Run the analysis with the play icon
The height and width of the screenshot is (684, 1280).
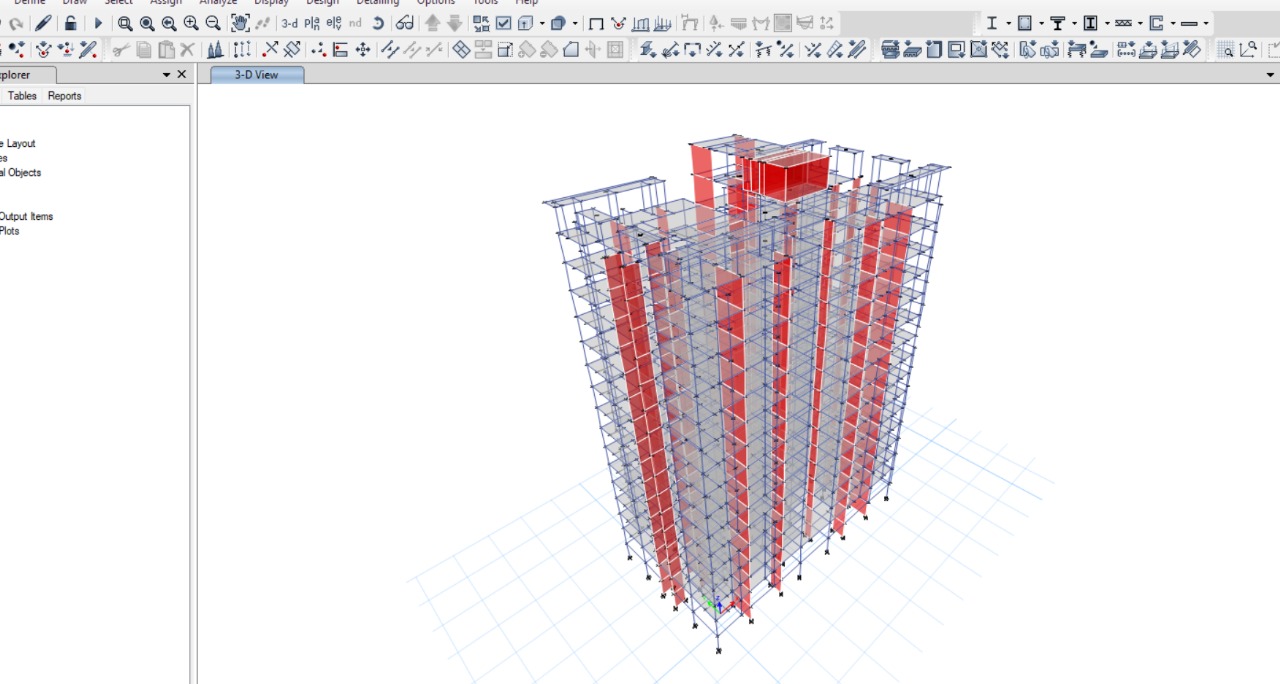[98, 23]
